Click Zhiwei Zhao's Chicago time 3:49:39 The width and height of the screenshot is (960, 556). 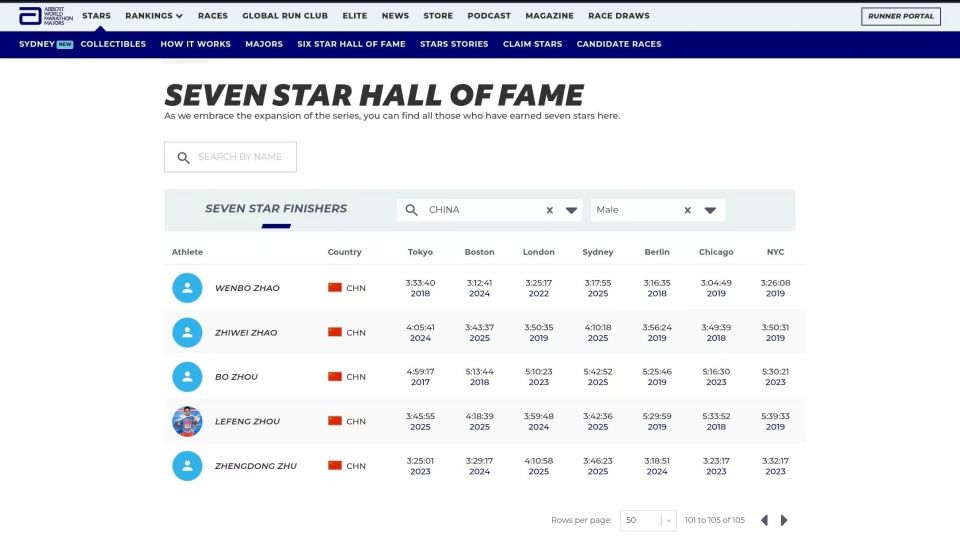coord(716,328)
